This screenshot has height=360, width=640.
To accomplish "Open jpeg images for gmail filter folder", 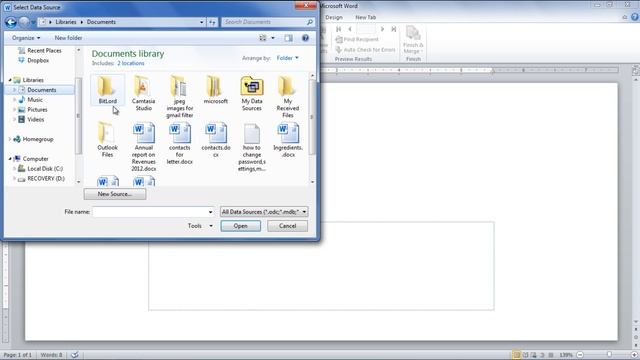I will [x=180, y=97].
